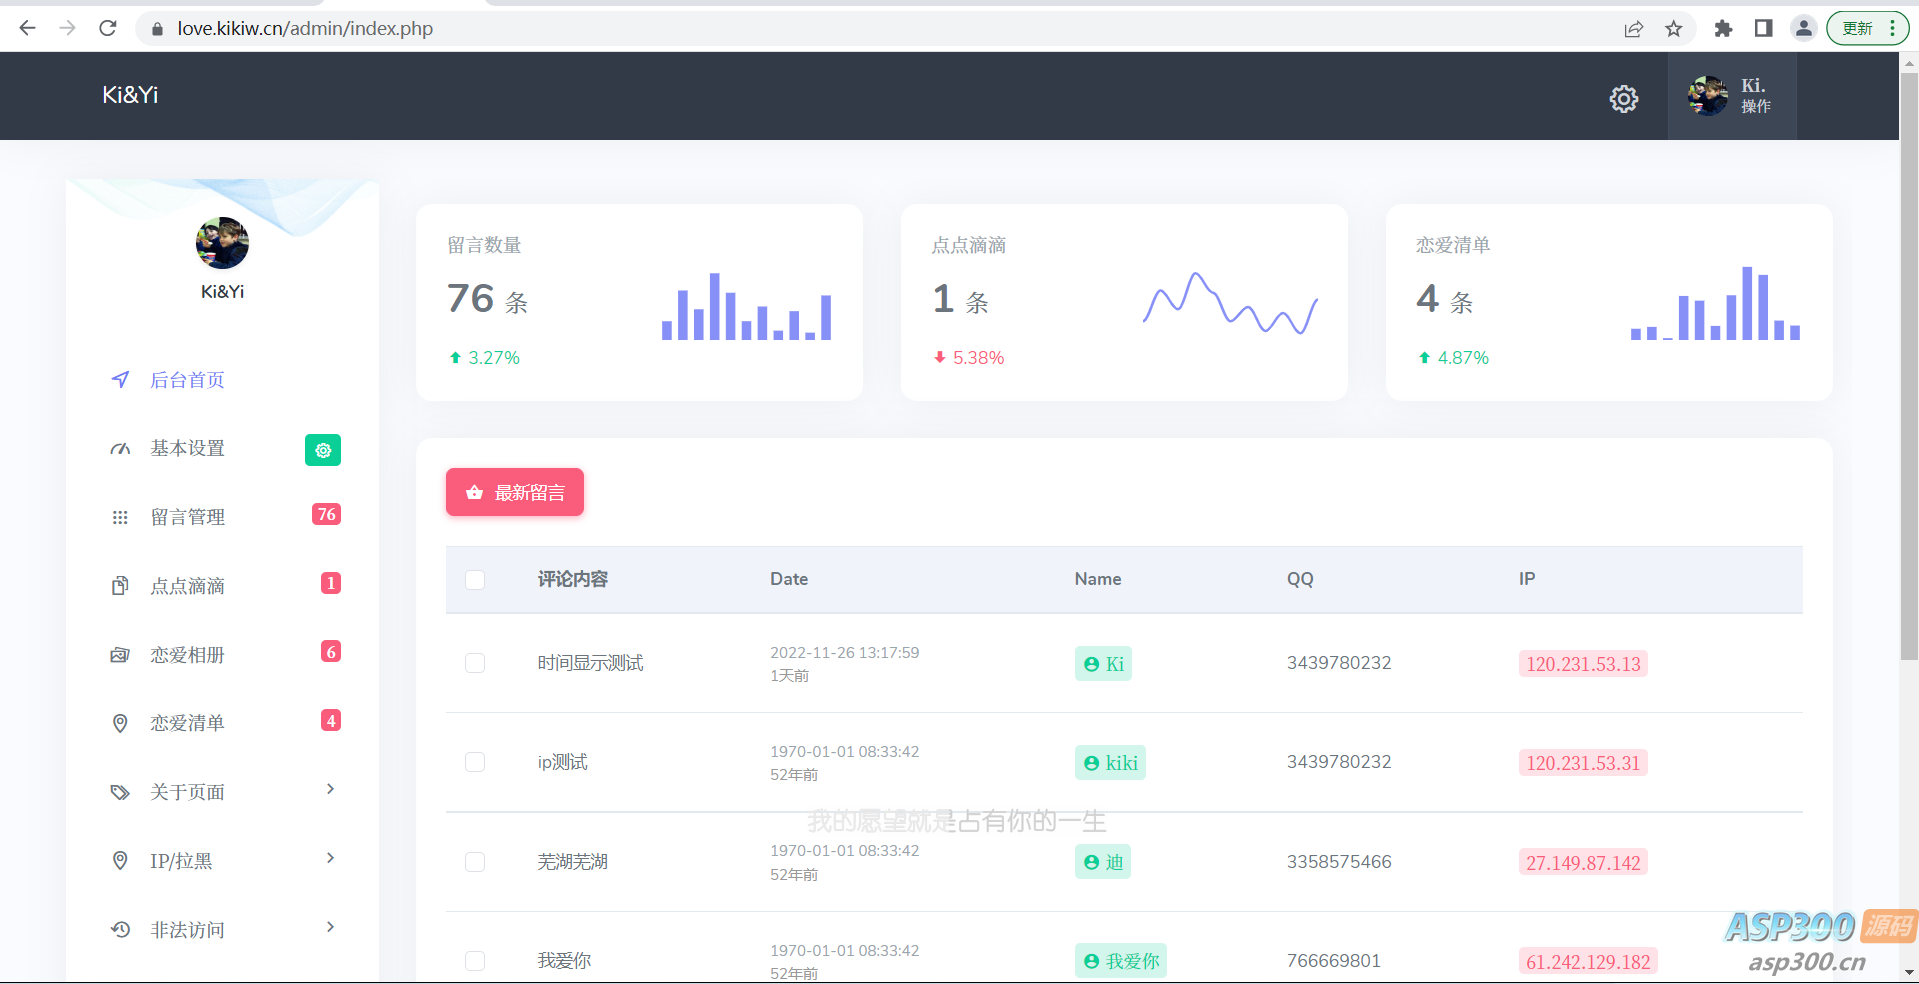Click the 后台首页 paper plane icon
The image size is (1919, 984).
[120, 380]
